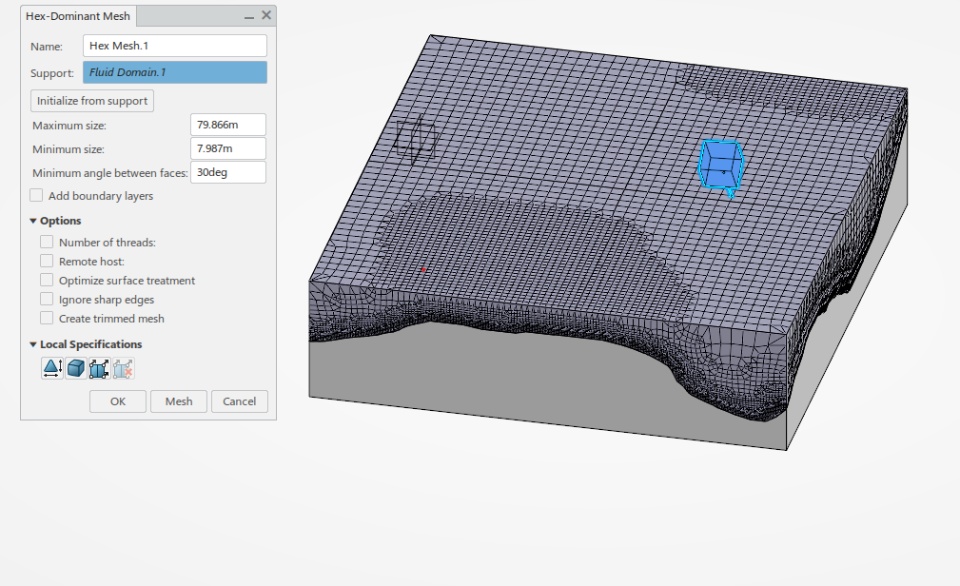Click the Hex-Dominant Mesh tab title
Image resolution: width=960 pixels, height=586 pixels.
78,16
